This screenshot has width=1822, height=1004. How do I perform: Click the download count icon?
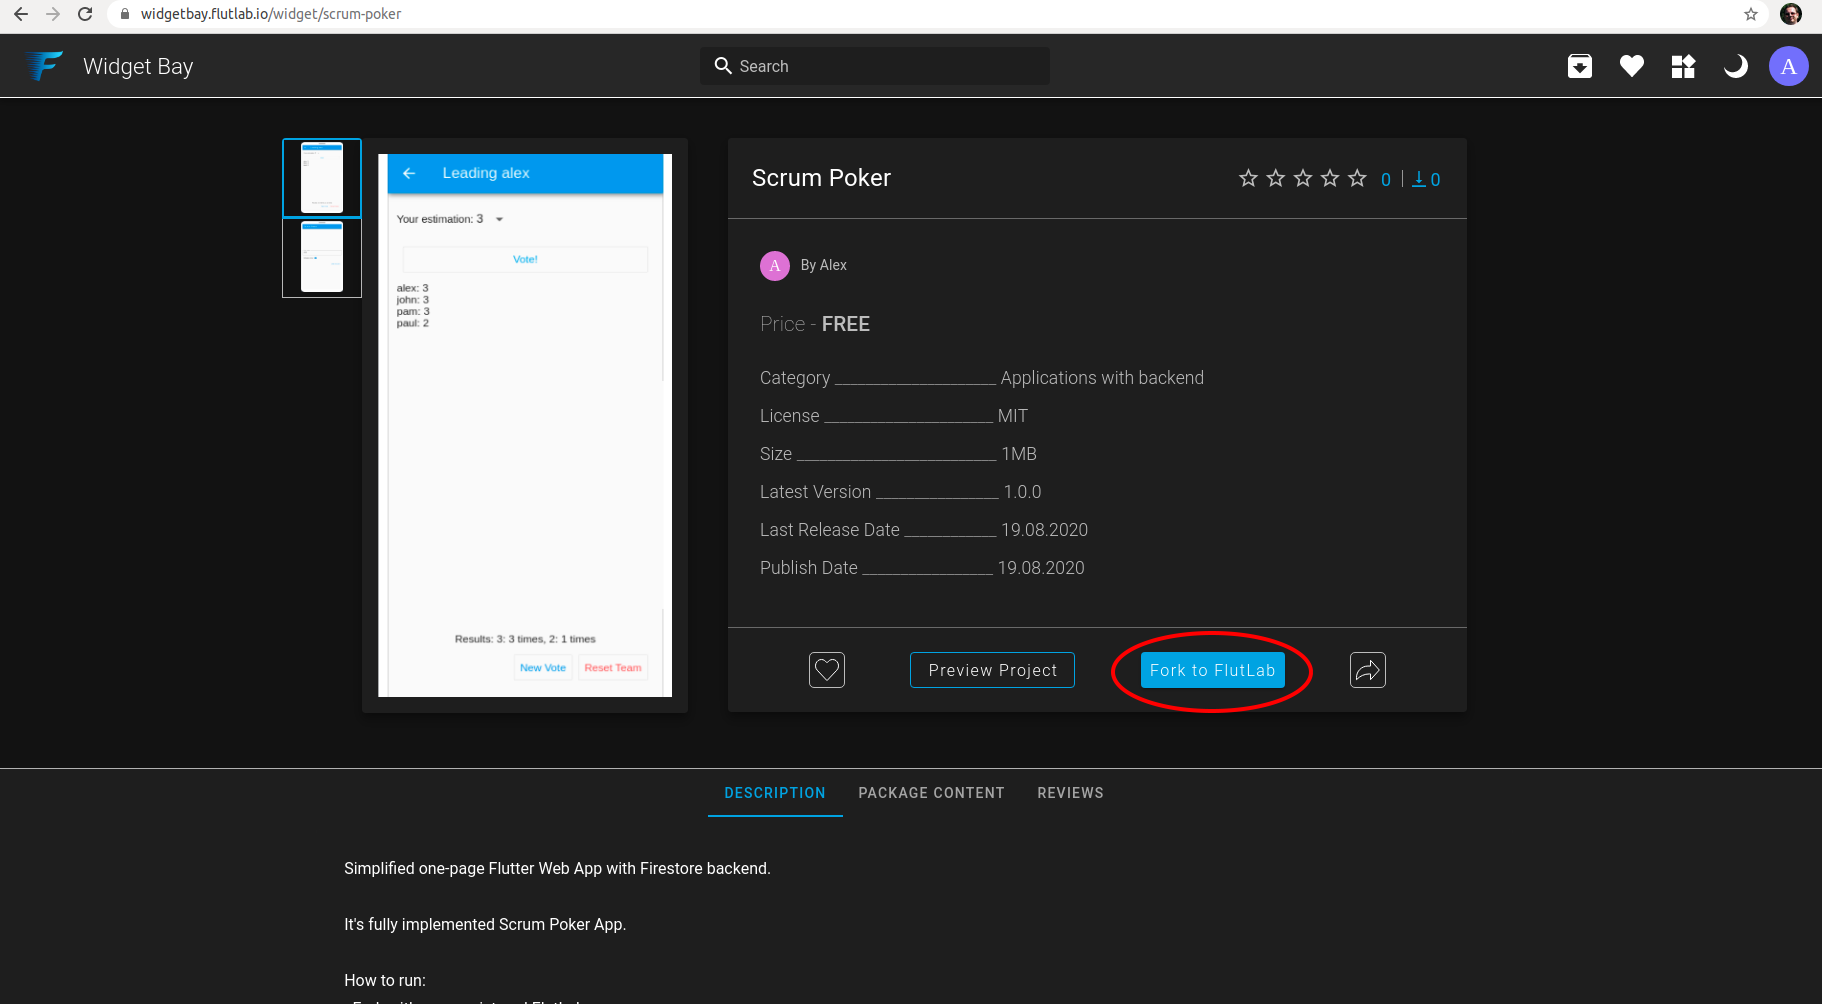point(1418,179)
